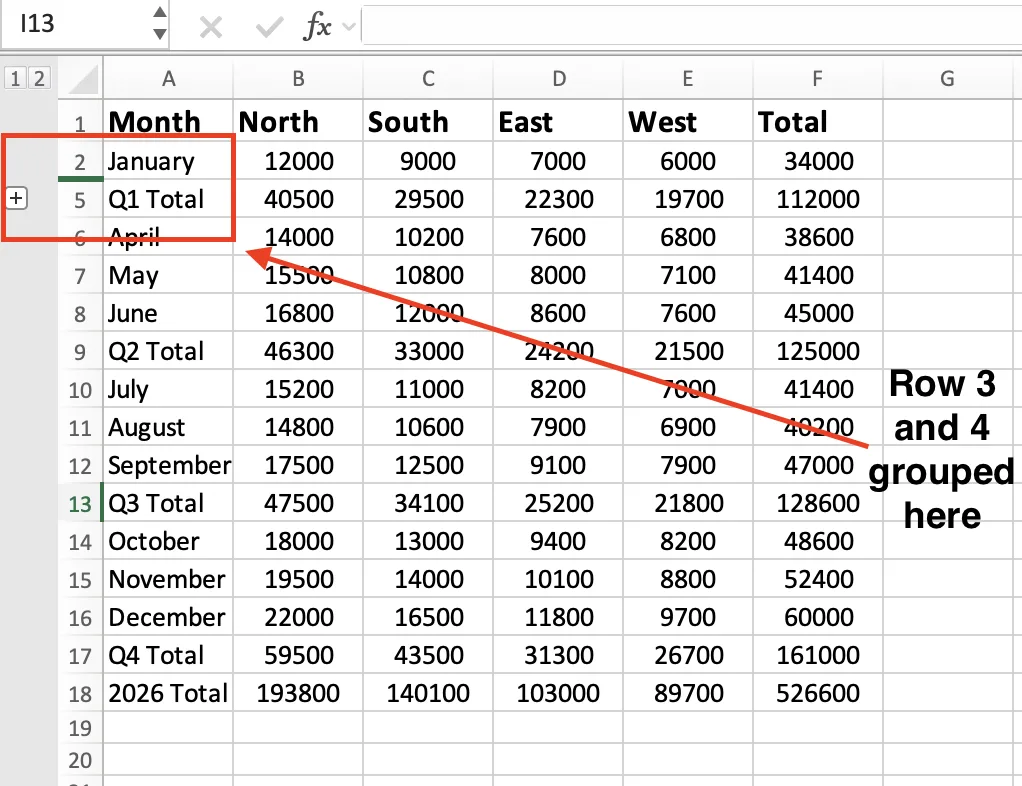Click cell with value 112000

(x=817, y=199)
